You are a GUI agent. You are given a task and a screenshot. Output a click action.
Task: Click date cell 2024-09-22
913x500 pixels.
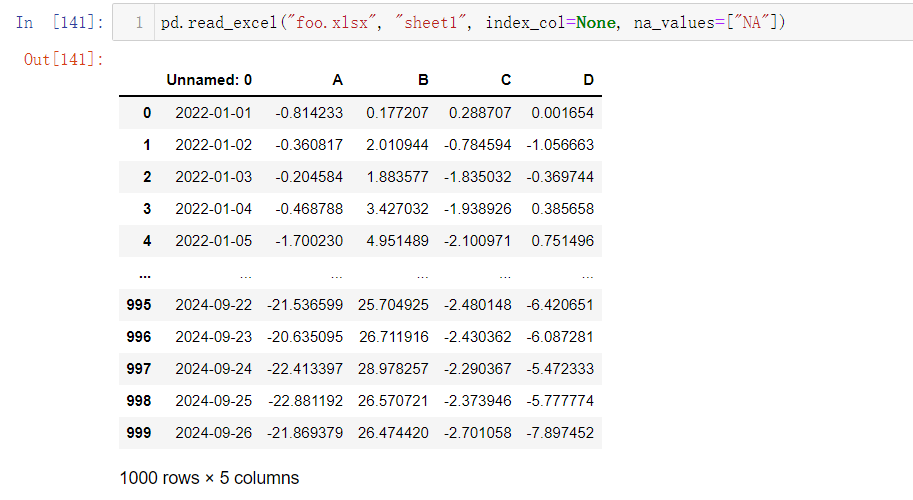(214, 305)
